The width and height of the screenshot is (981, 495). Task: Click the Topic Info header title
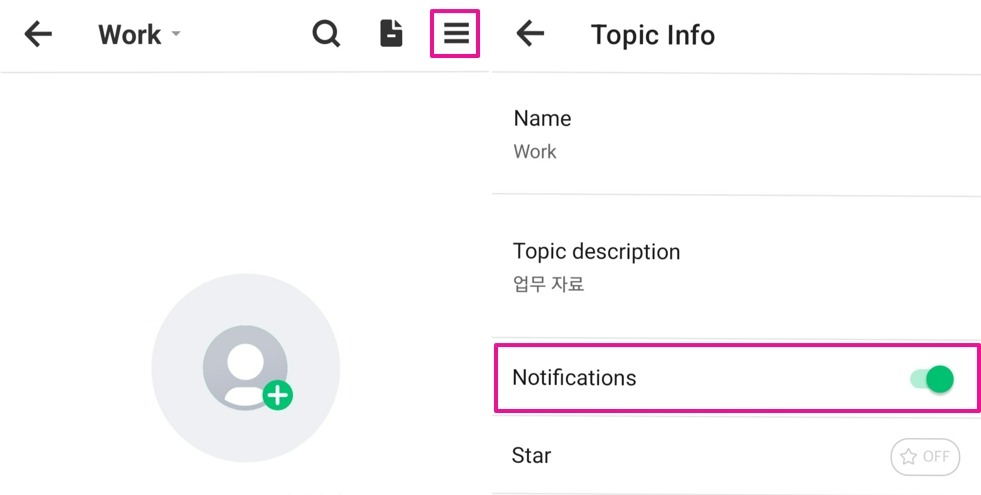click(x=652, y=35)
